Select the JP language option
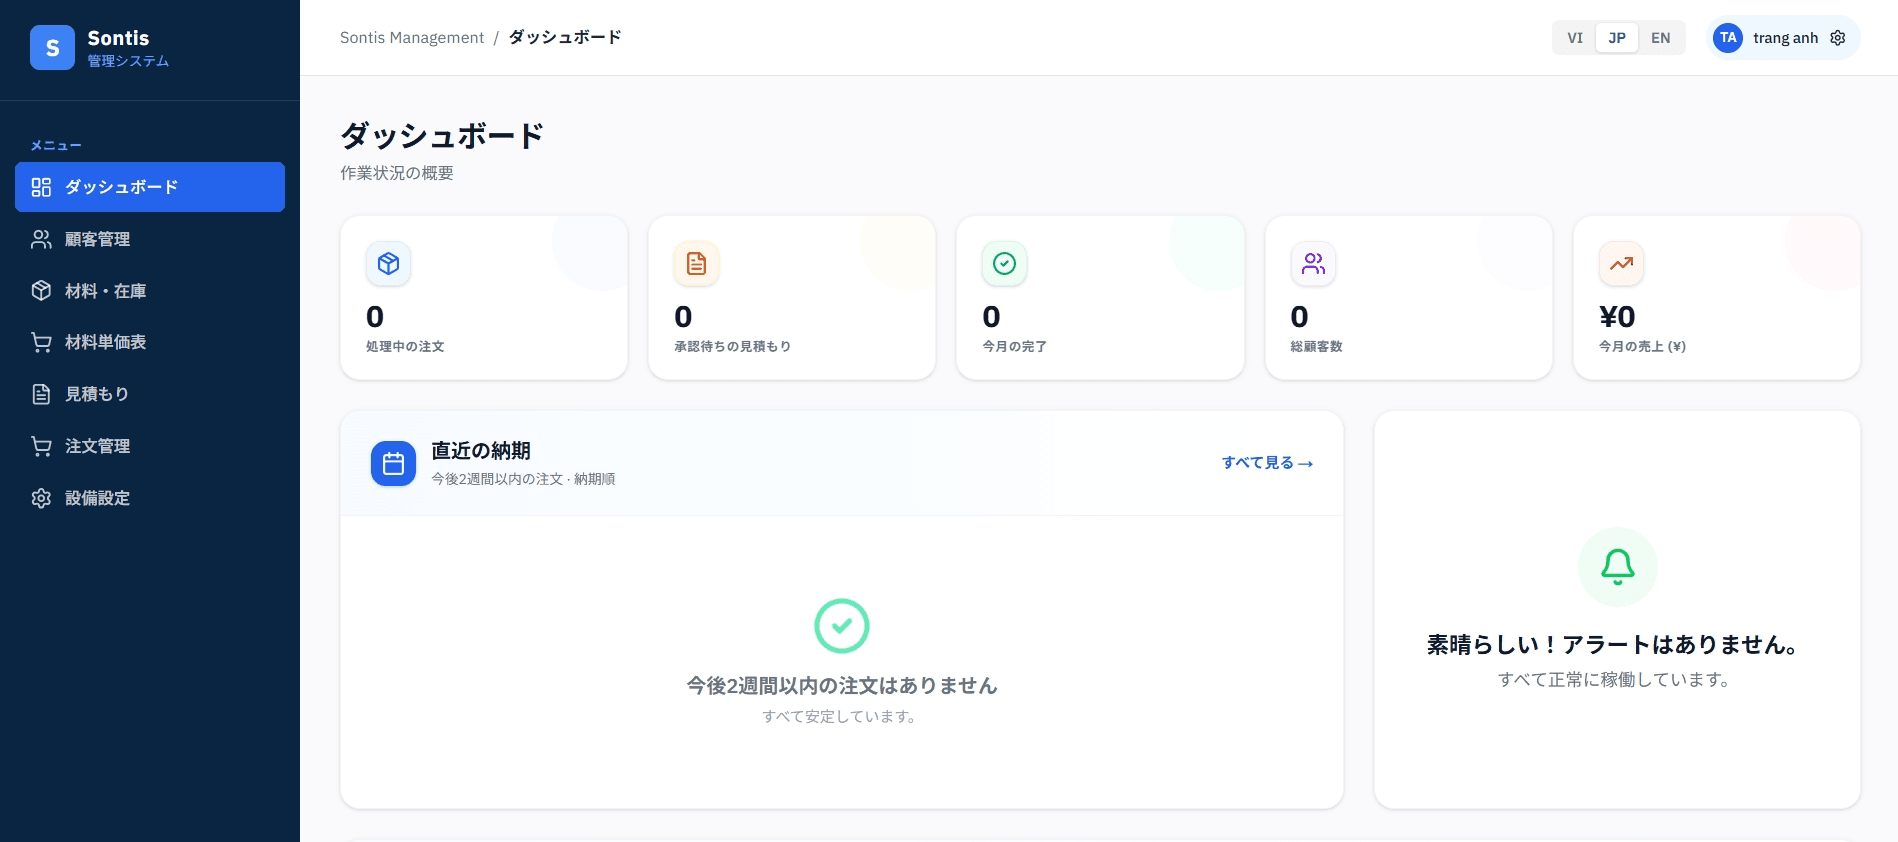The image size is (1898, 842). 1617,38
